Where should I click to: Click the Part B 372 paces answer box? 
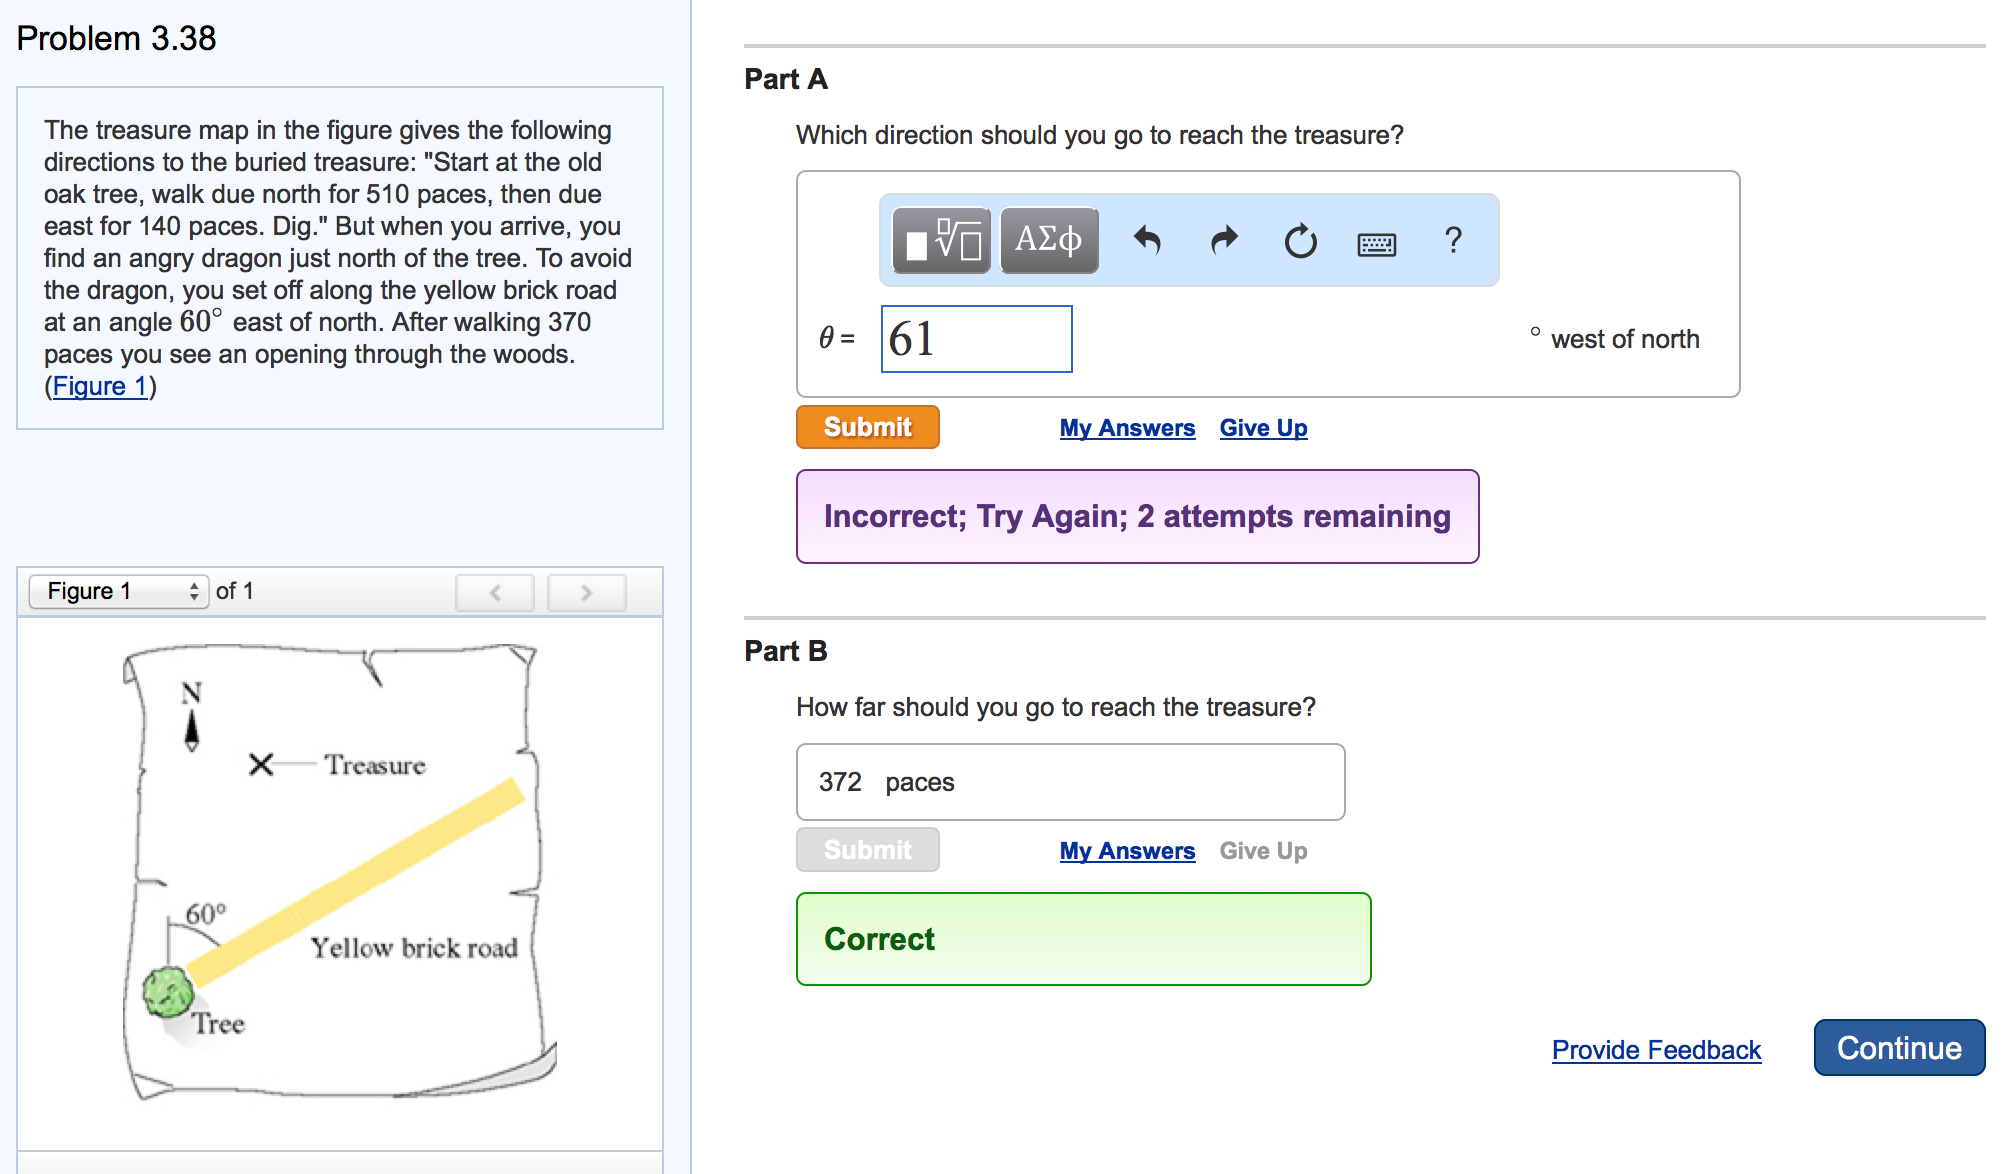pyautogui.click(x=1070, y=782)
